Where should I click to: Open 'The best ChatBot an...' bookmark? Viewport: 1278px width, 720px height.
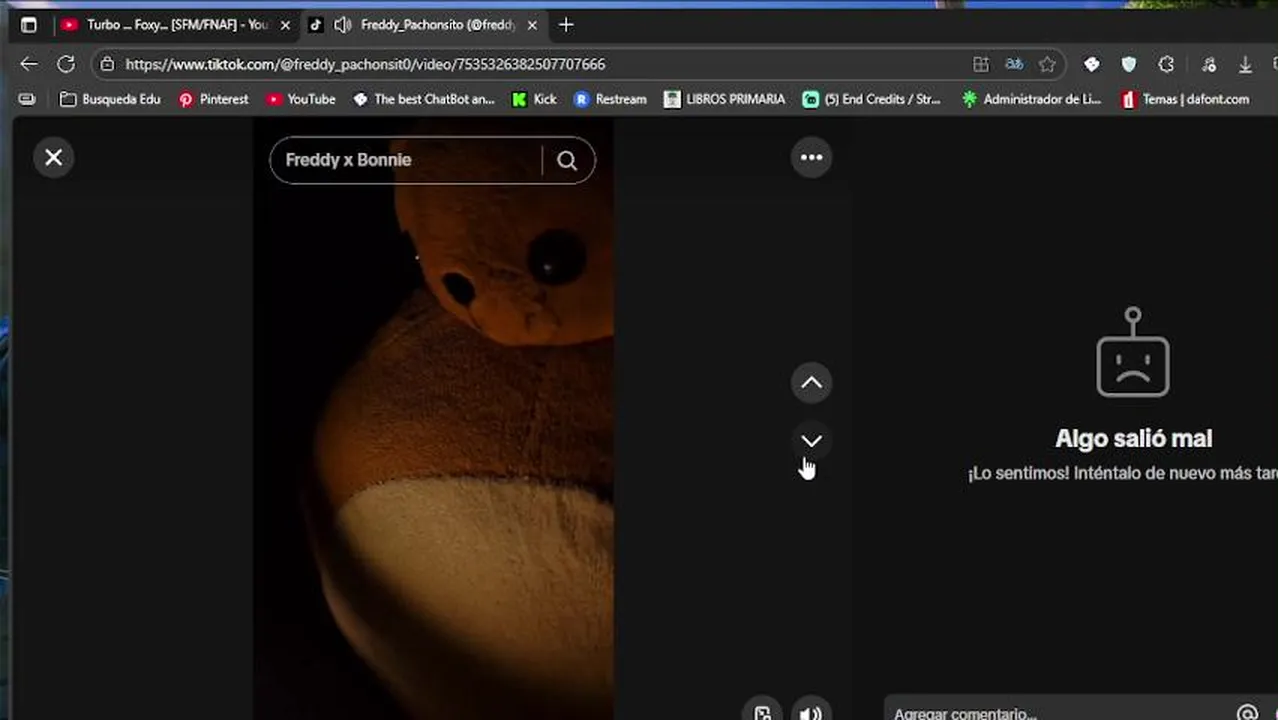(x=424, y=99)
